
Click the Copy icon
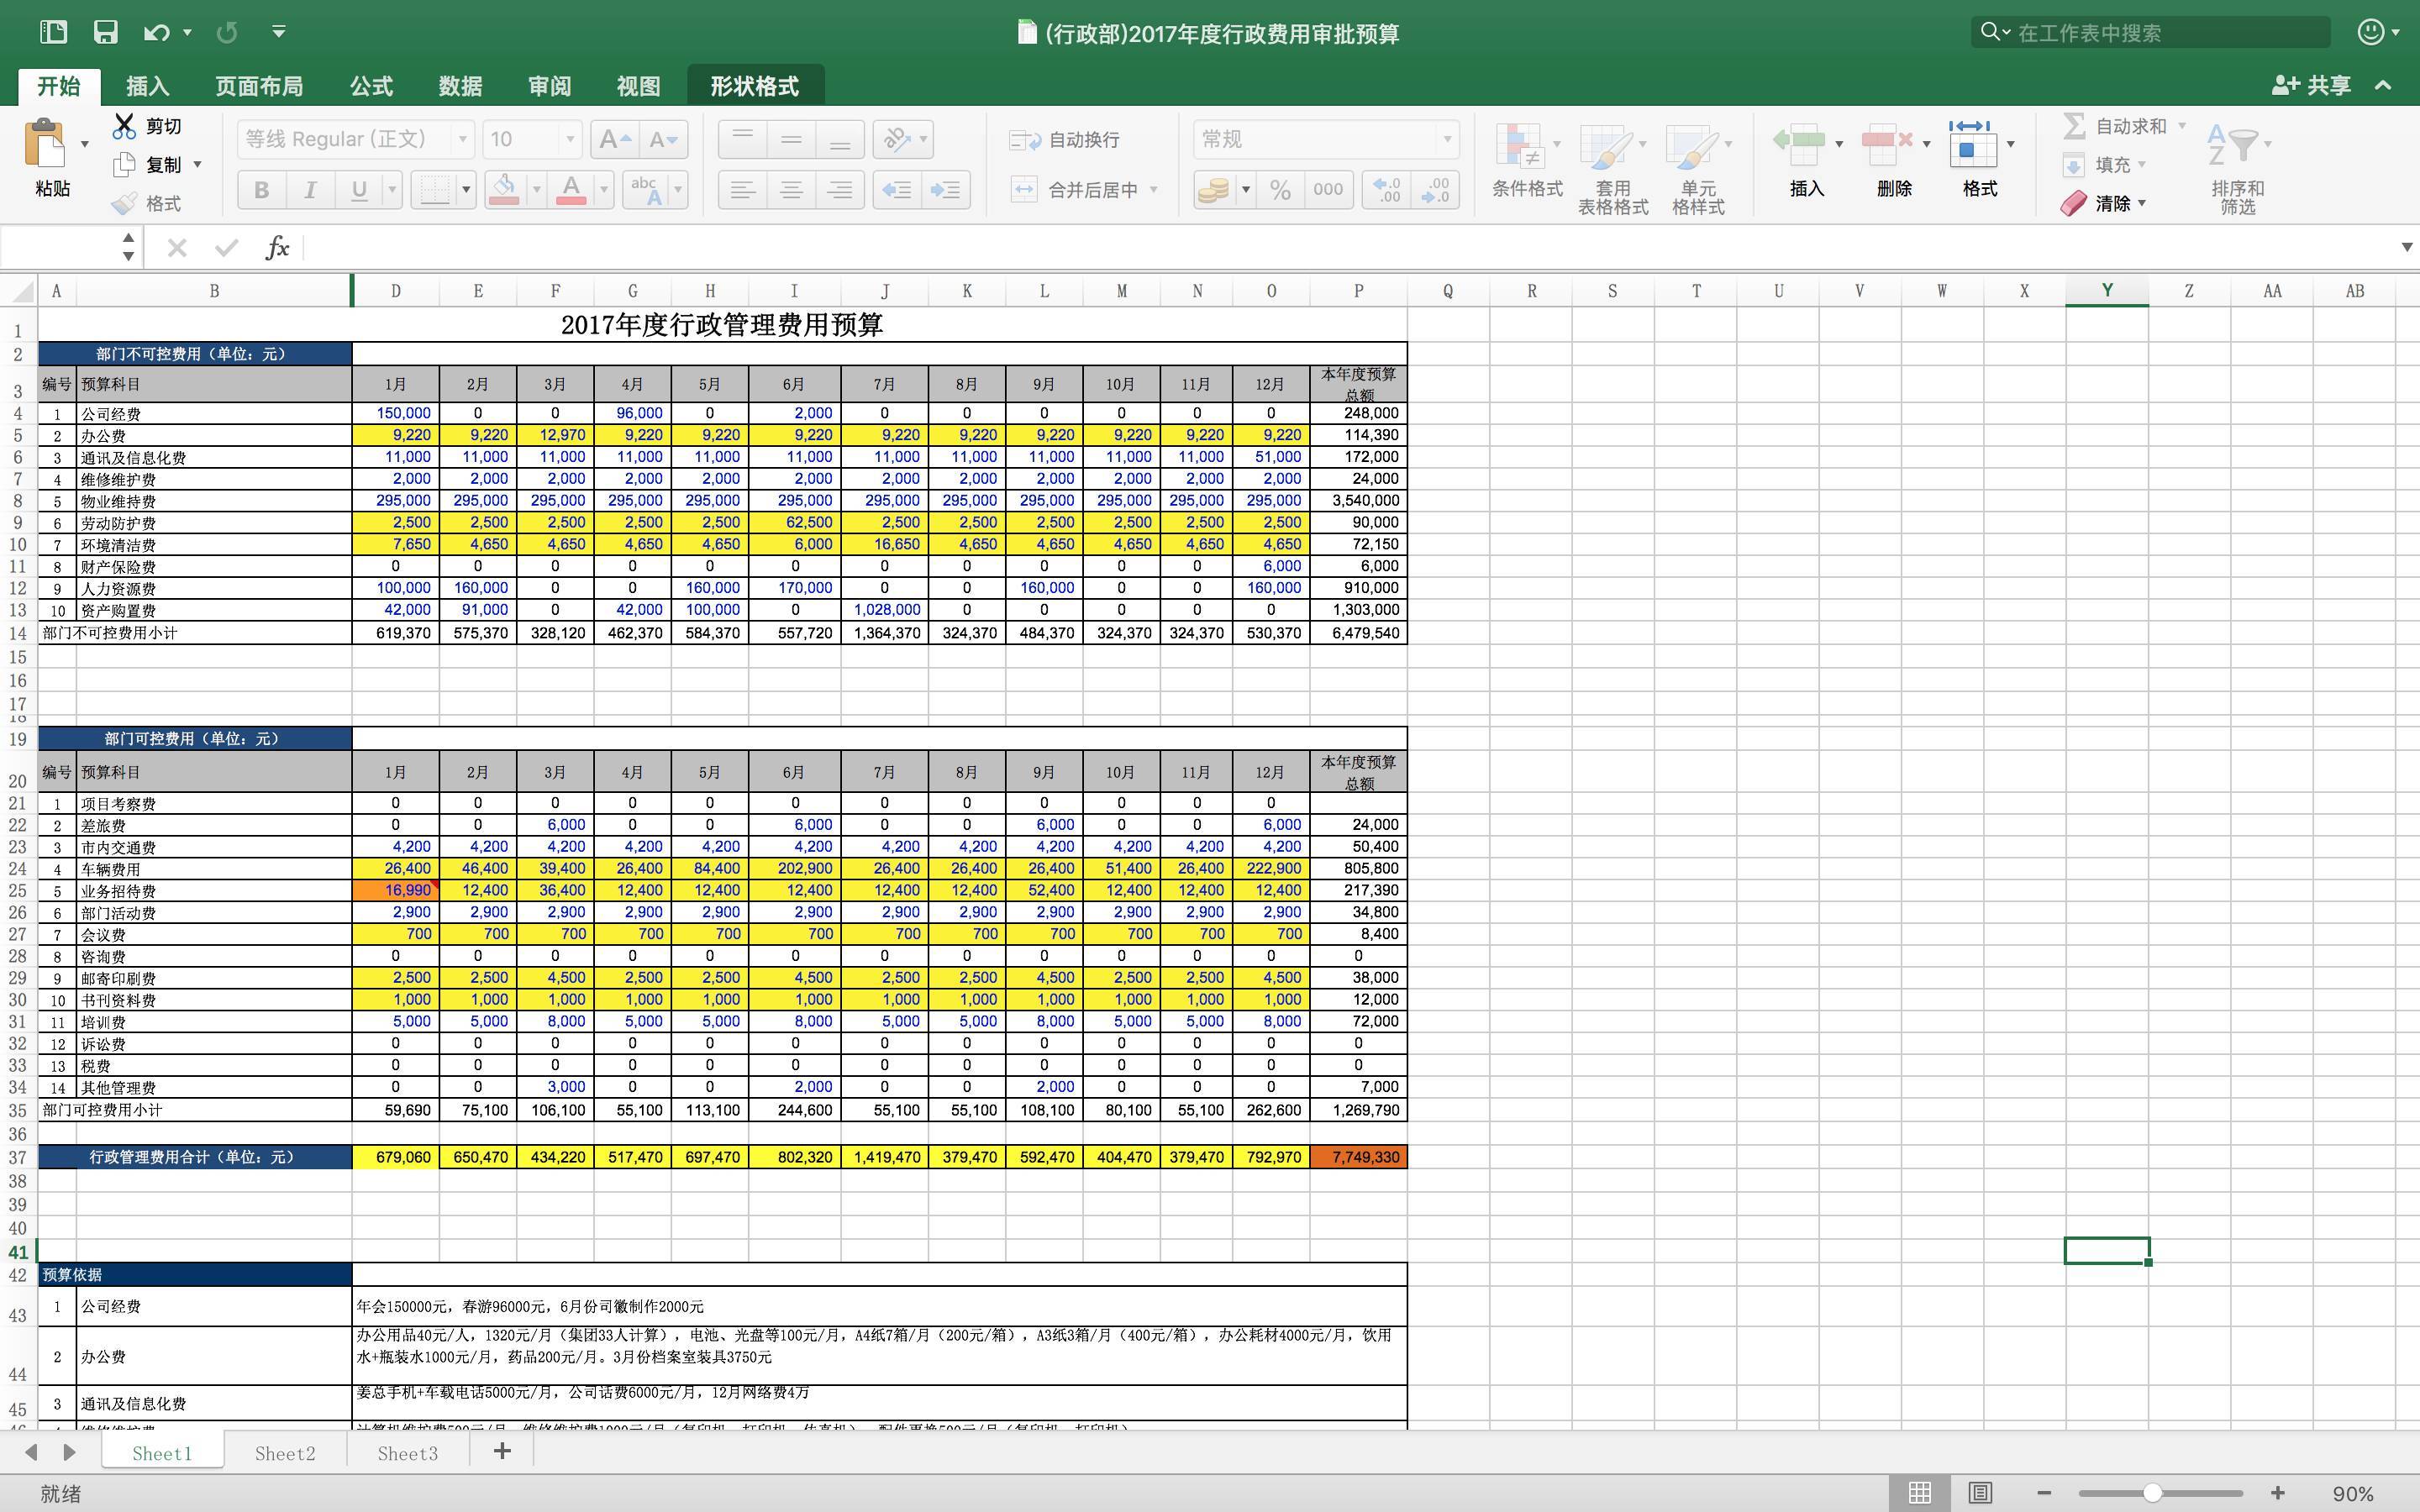[124, 165]
